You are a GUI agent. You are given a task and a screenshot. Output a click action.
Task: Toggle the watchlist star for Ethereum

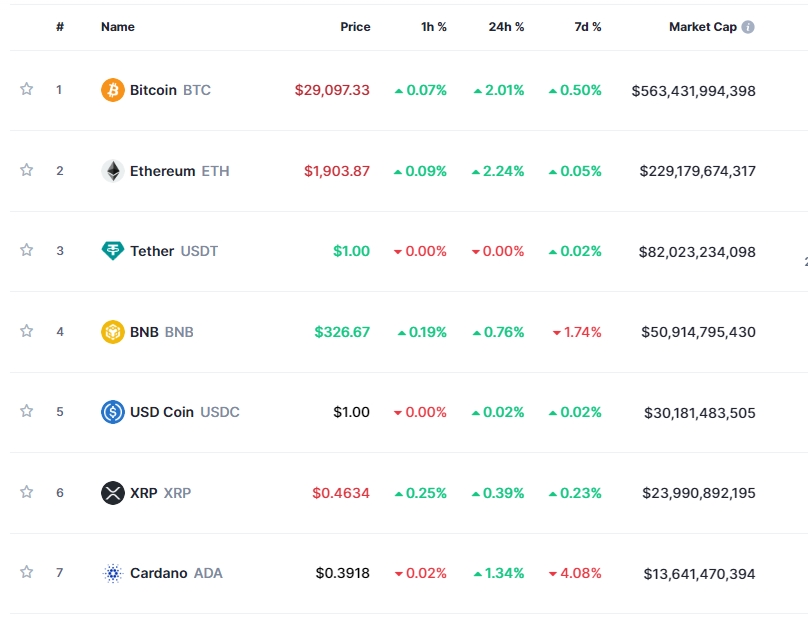[27, 170]
